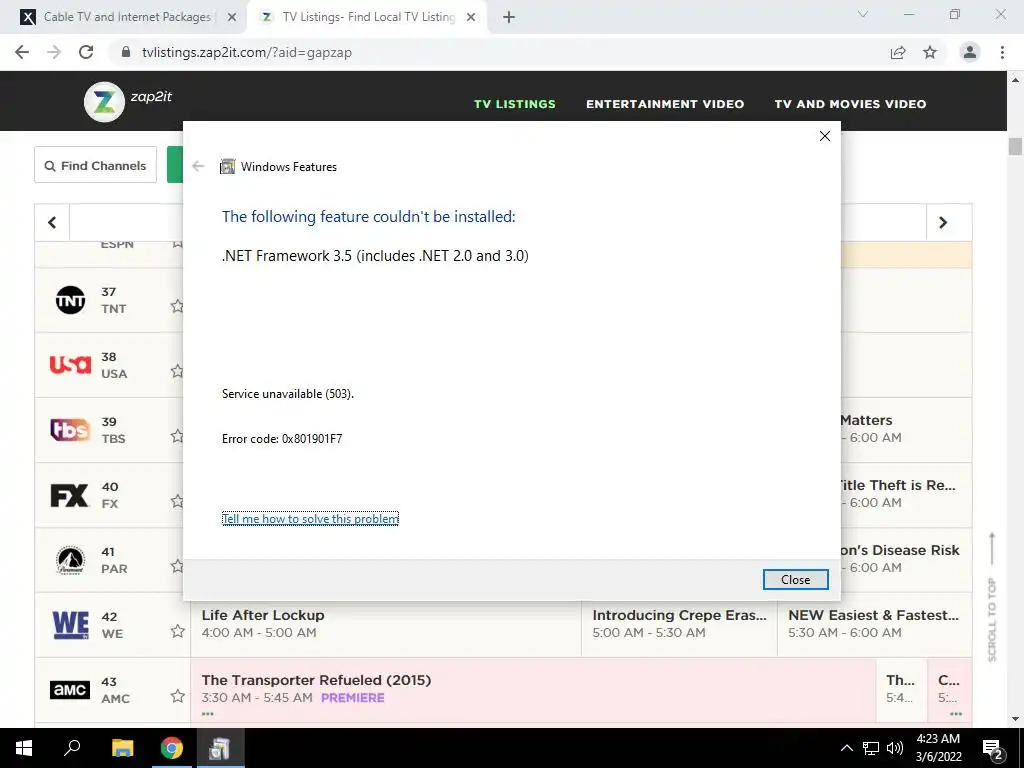Close the Cable TV and Internet Packages tab
Viewport: 1024px width, 768px height.
pos(232,18)
